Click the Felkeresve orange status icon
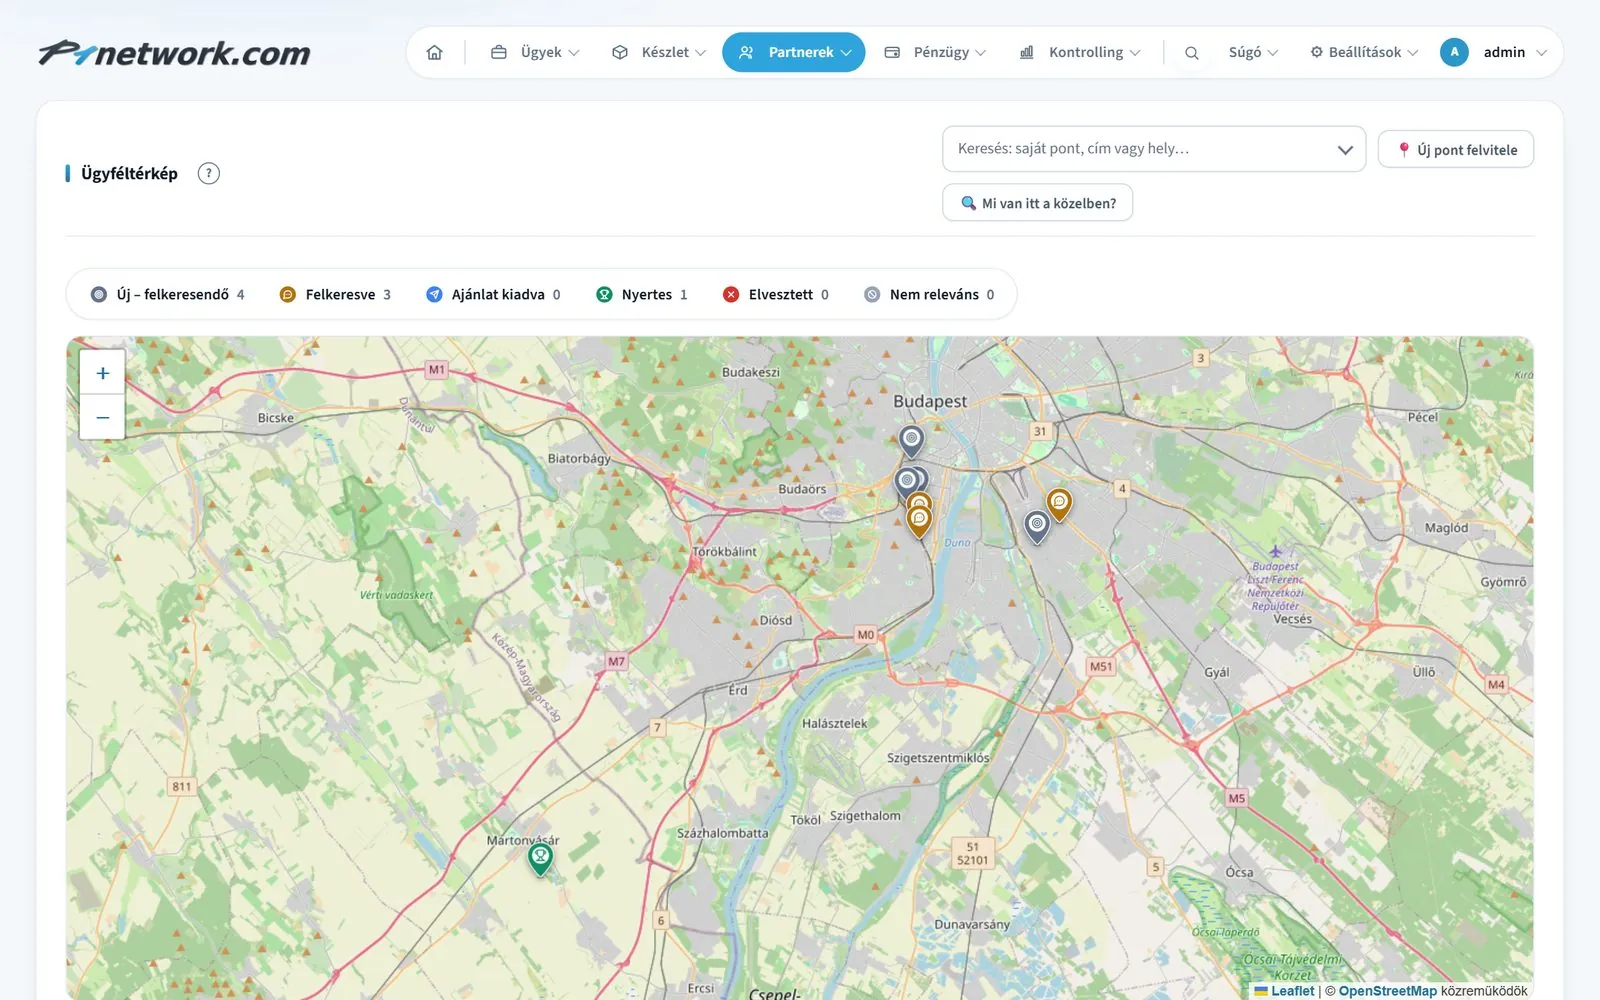Viewport: 1600px width, 1000px height. [x=287, y=294]
